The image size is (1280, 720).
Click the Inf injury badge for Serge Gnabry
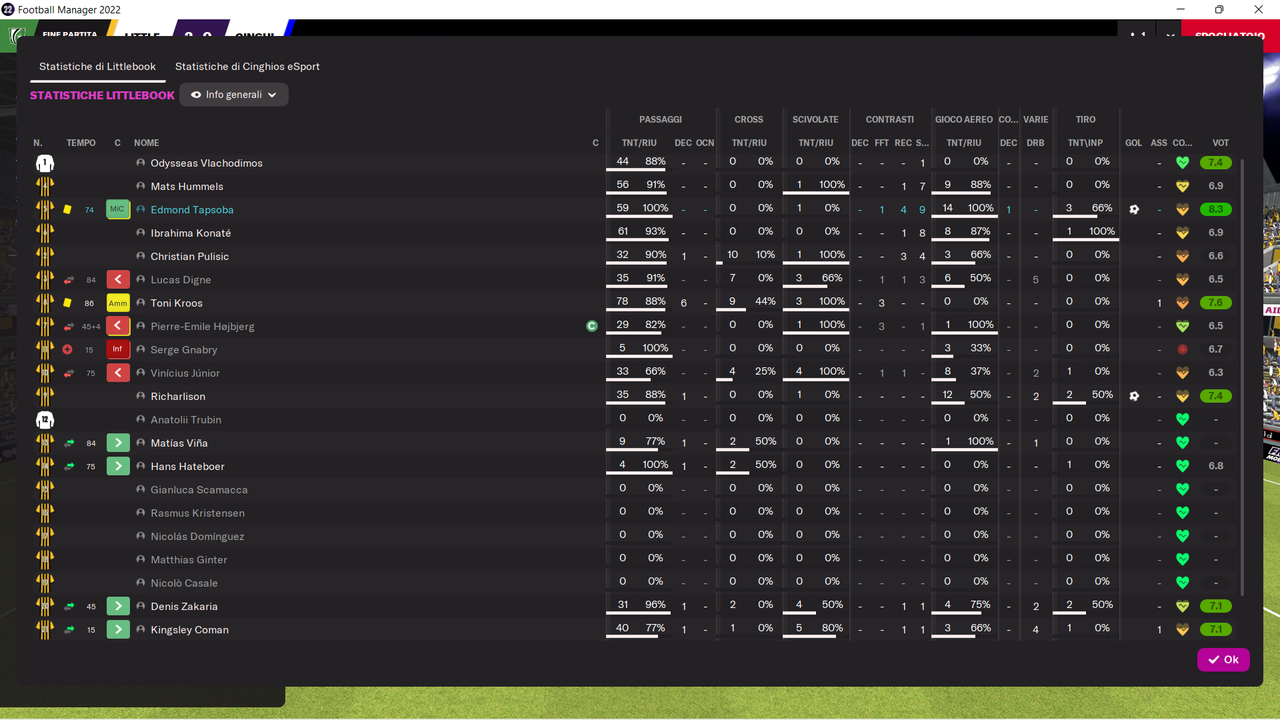point(118,350)
